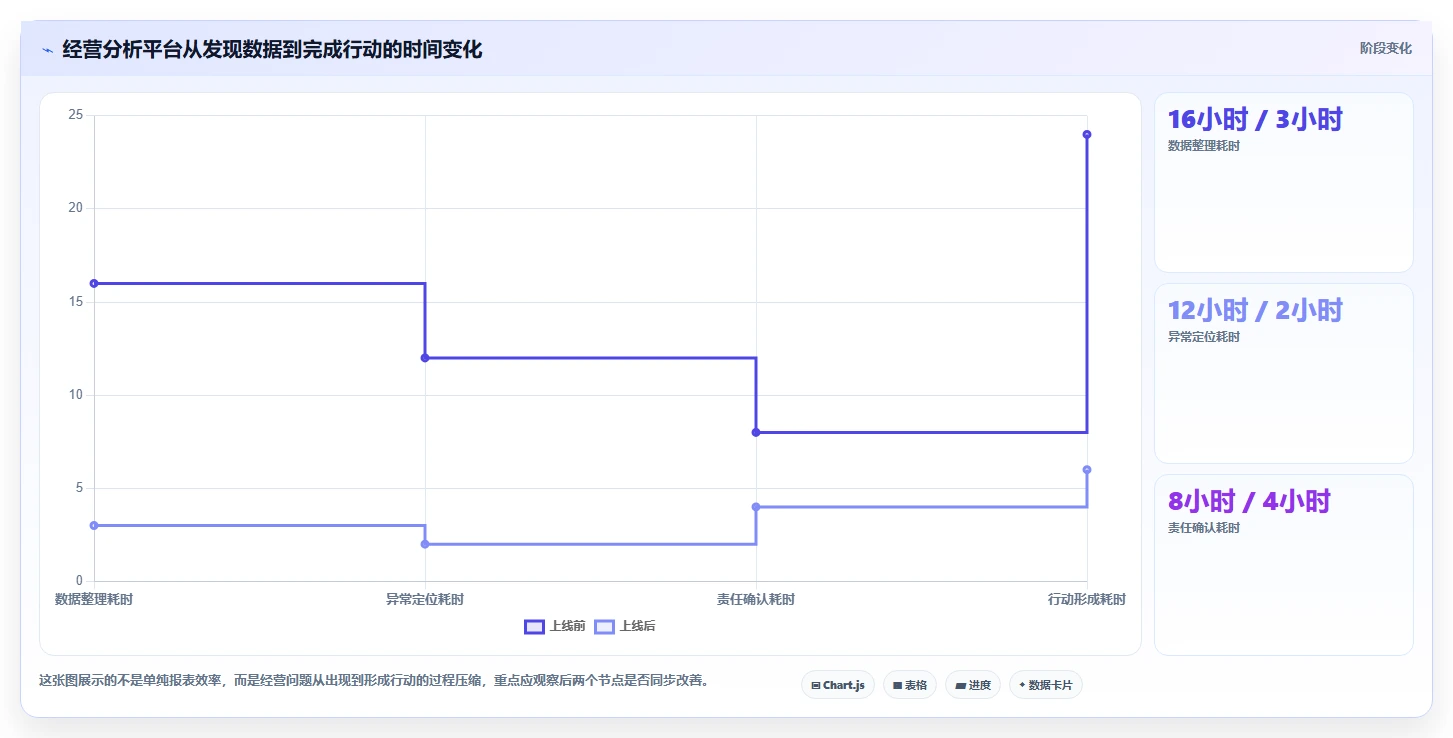Click the y-axis value 10

pos(75,395)
